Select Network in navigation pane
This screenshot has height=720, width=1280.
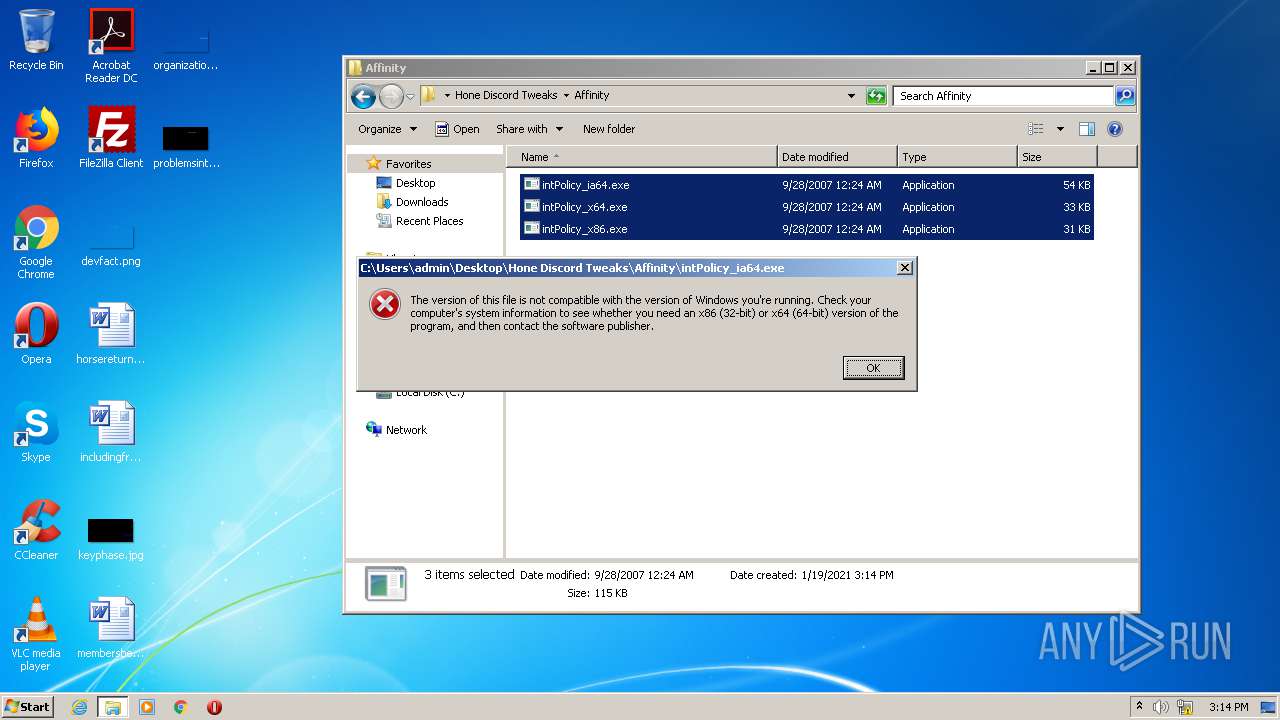406,430
